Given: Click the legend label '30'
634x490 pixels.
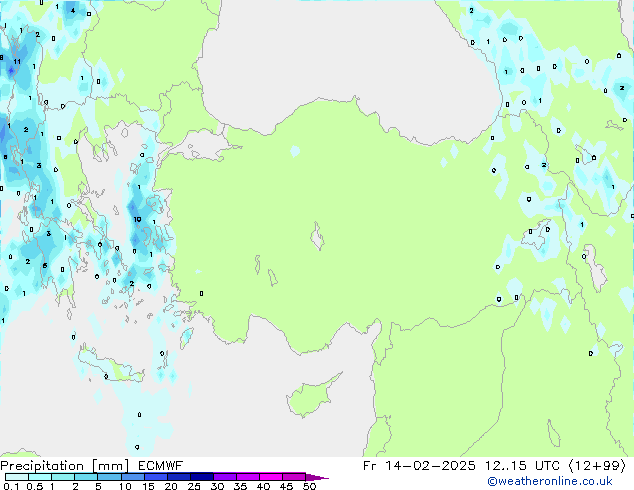Looking at the screenshot, I should click(217, 486).
